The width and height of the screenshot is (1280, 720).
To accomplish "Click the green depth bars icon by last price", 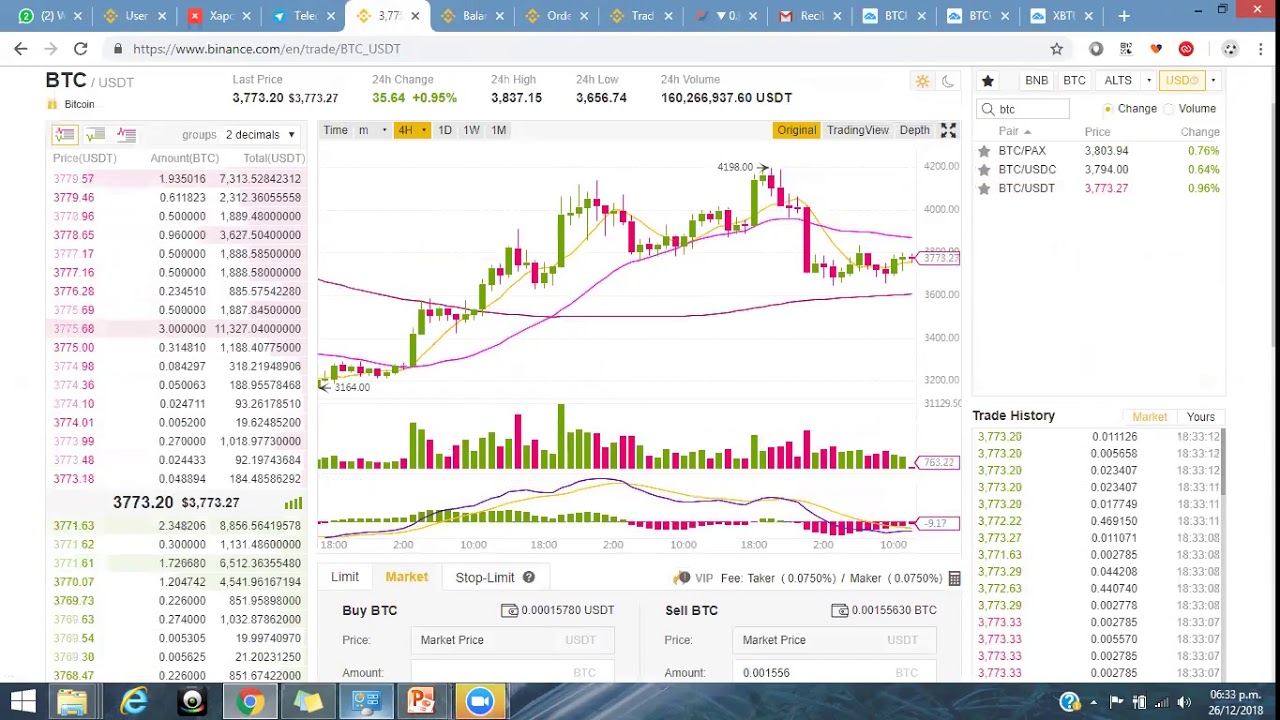I will pos(293,503).
